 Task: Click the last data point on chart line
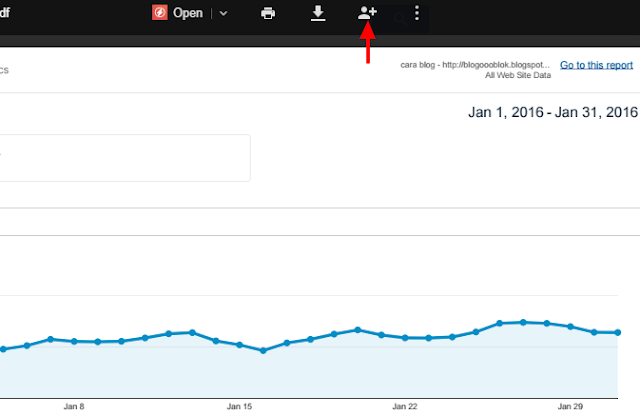[618, 333]
